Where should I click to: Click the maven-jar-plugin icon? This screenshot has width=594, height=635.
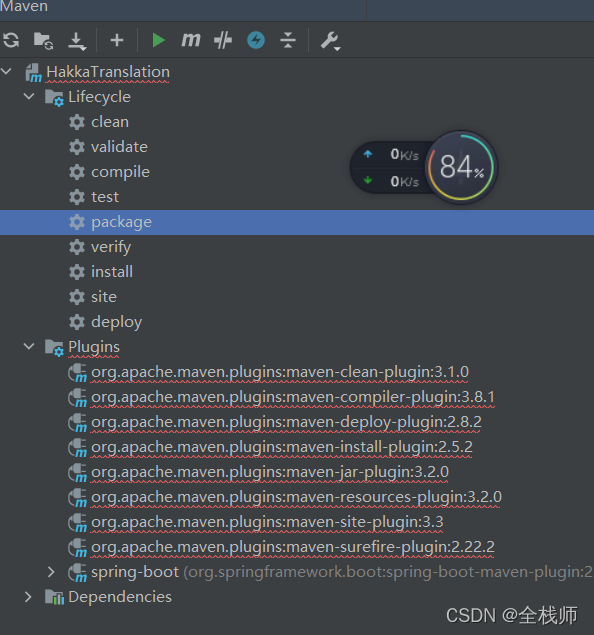click(x=77, y=473)
